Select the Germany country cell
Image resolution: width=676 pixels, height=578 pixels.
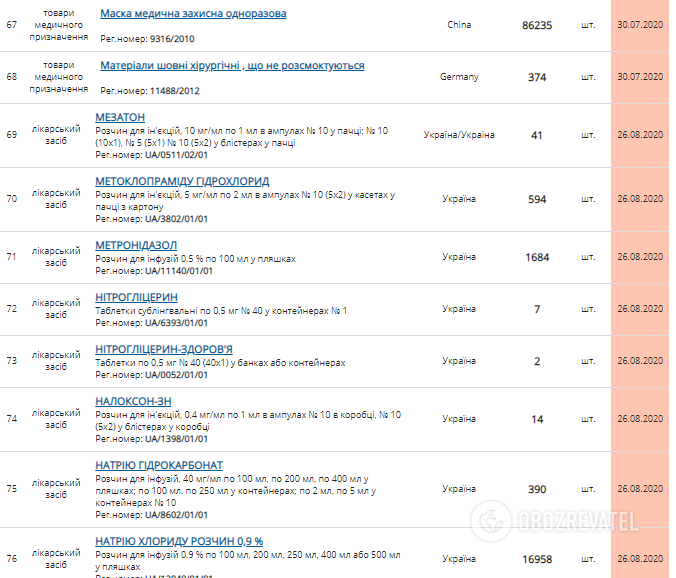click(x=459, y=77)
